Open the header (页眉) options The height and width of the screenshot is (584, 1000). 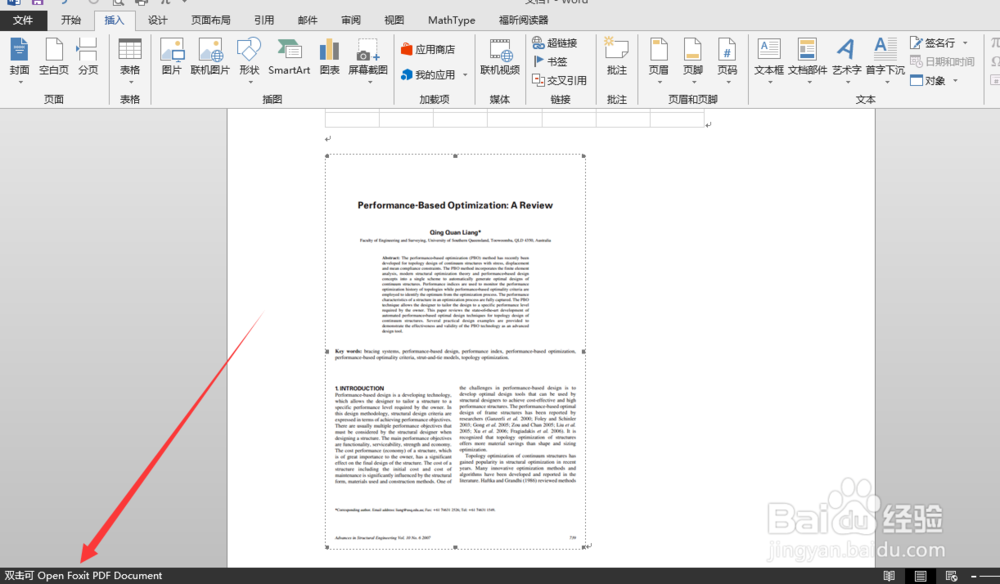click(659, 60)
